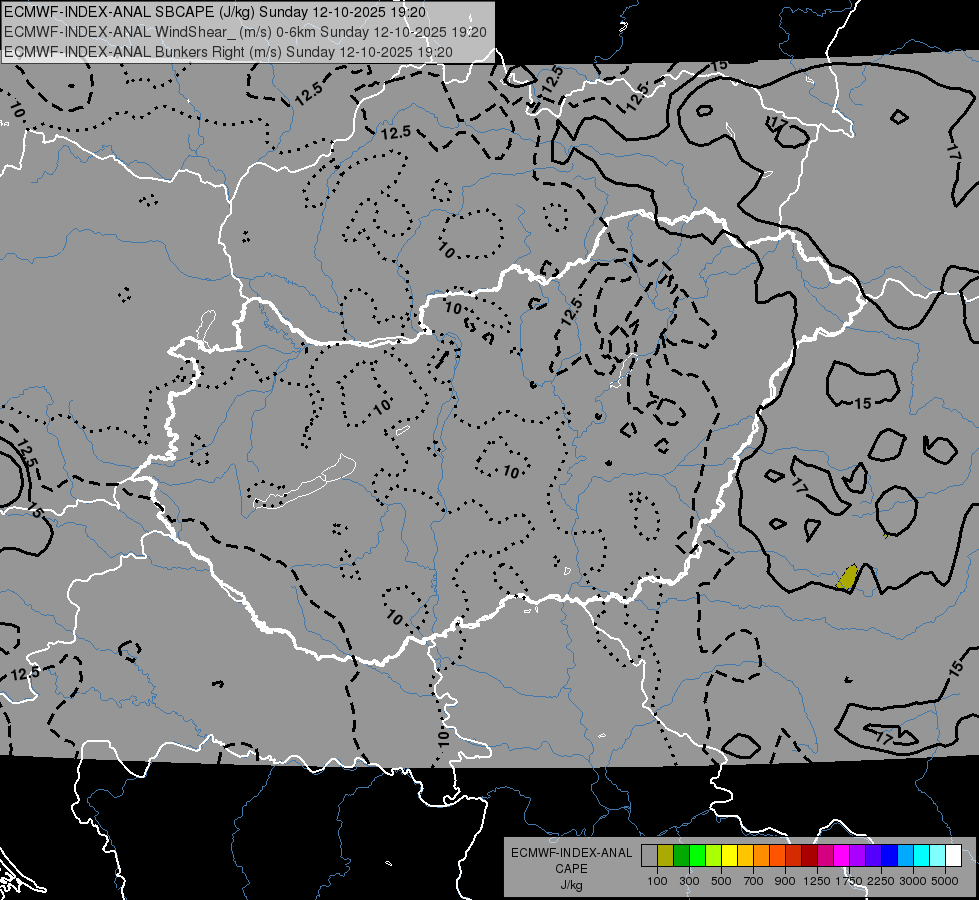The width and height of the screenshot is (979, 900).
Task: Click the J/kg unit label in legend
Action: (x=571, y=885)
